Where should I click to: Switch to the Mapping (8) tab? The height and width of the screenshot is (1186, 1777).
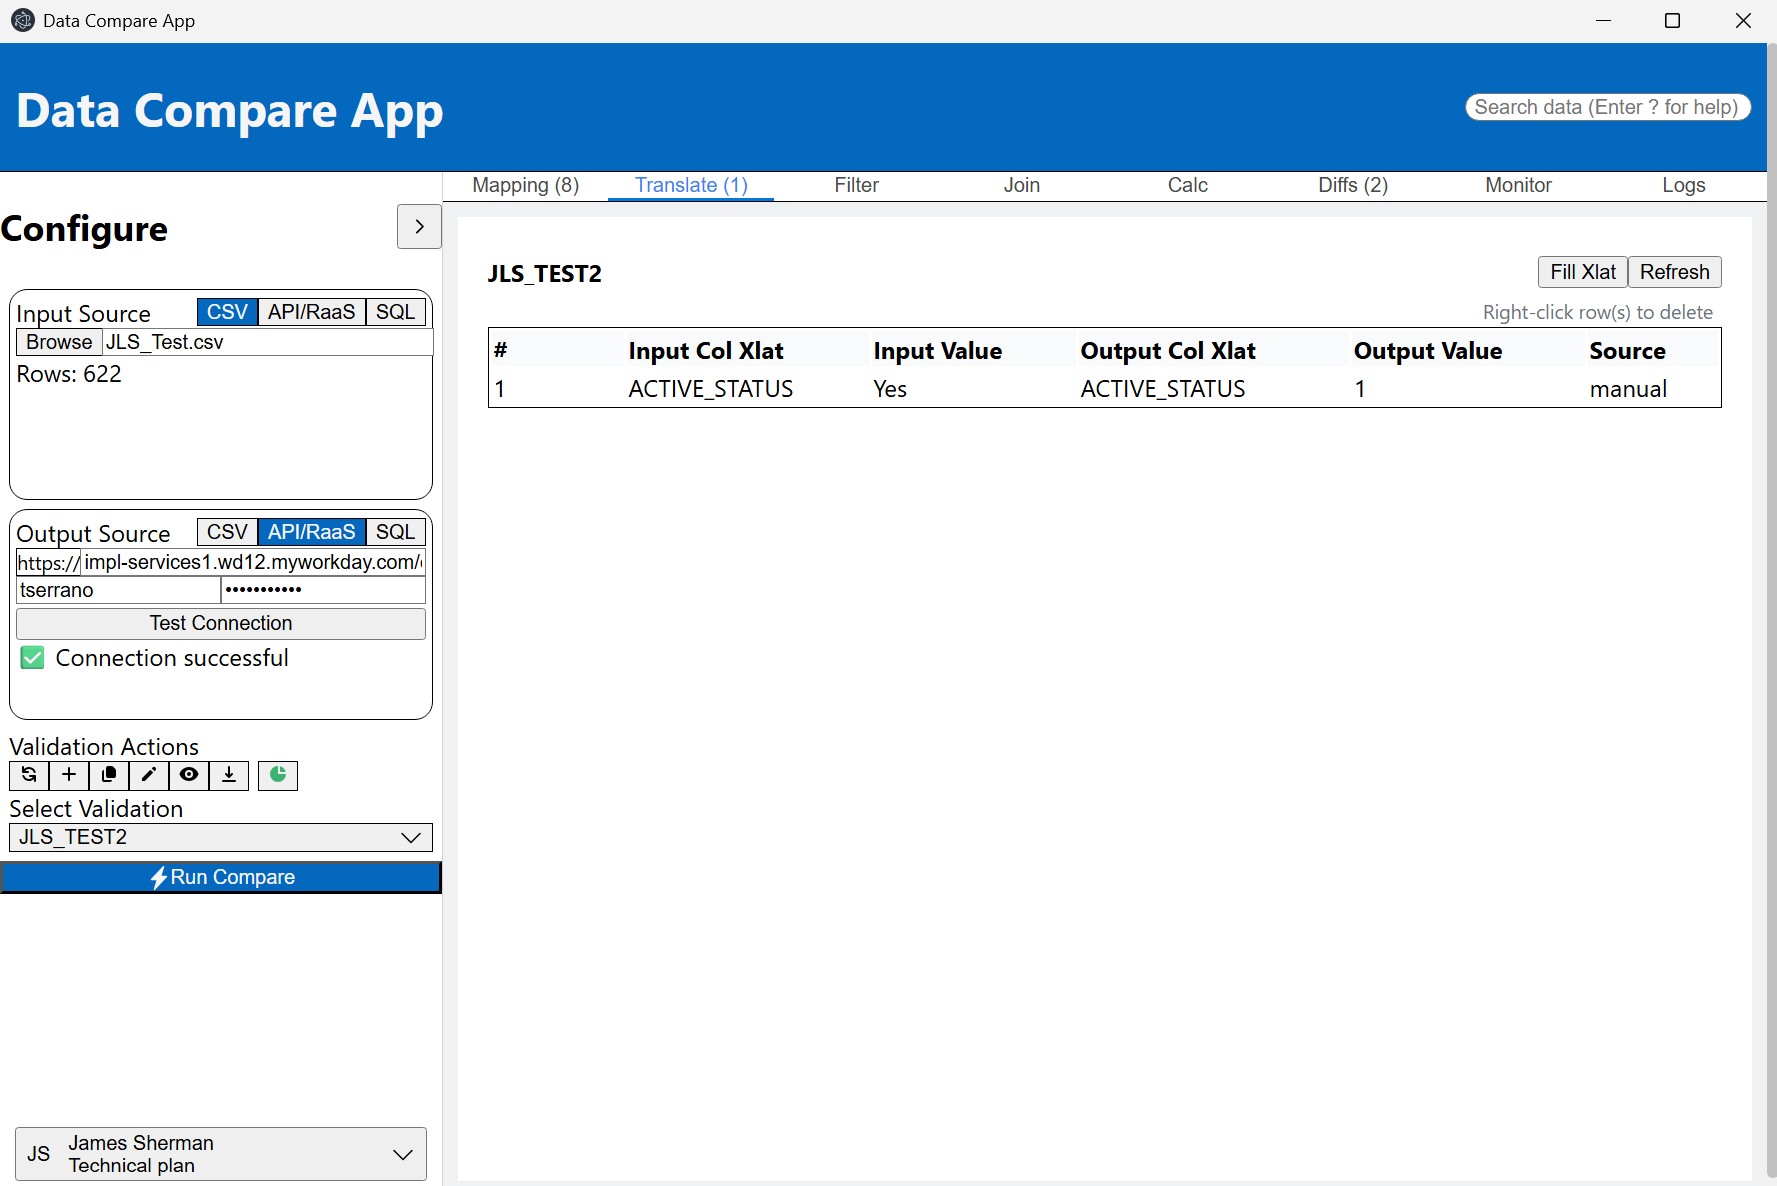pos(525,185)
